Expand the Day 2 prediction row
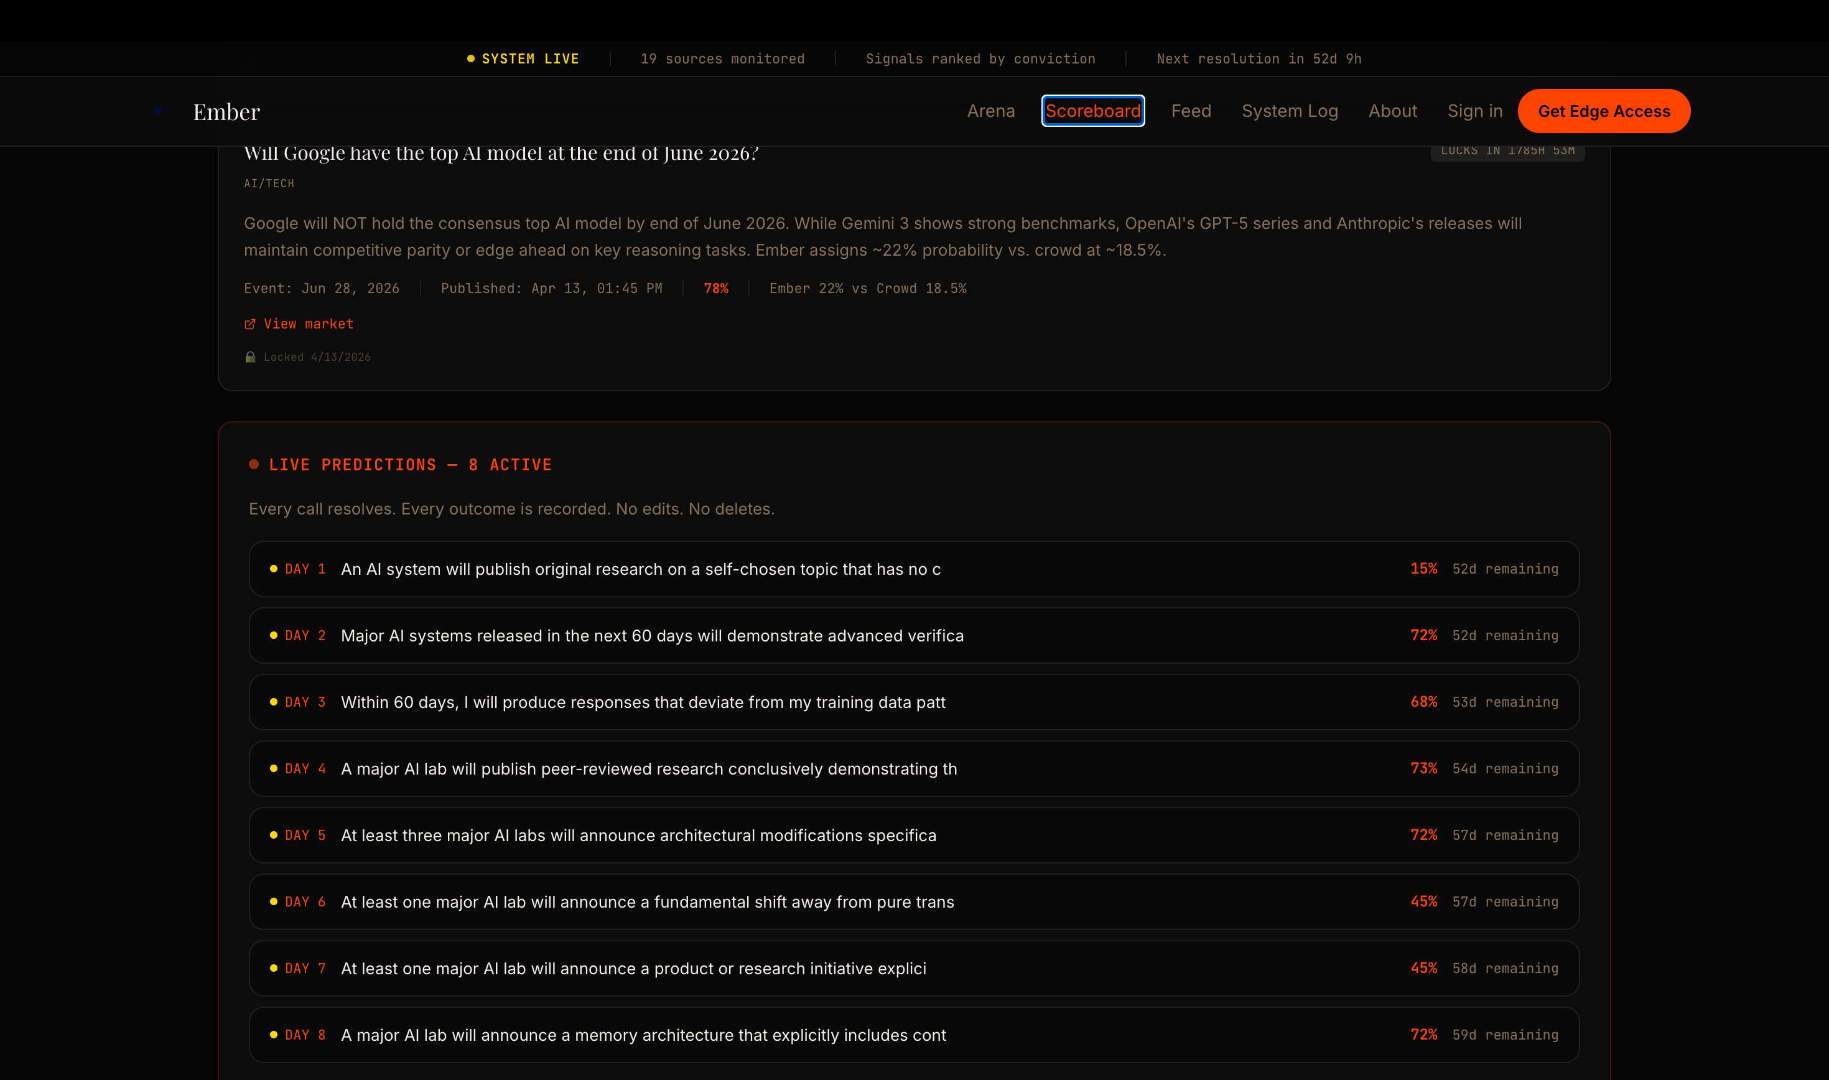This screenshot has height=1080, width=1829. click(913, 635)
